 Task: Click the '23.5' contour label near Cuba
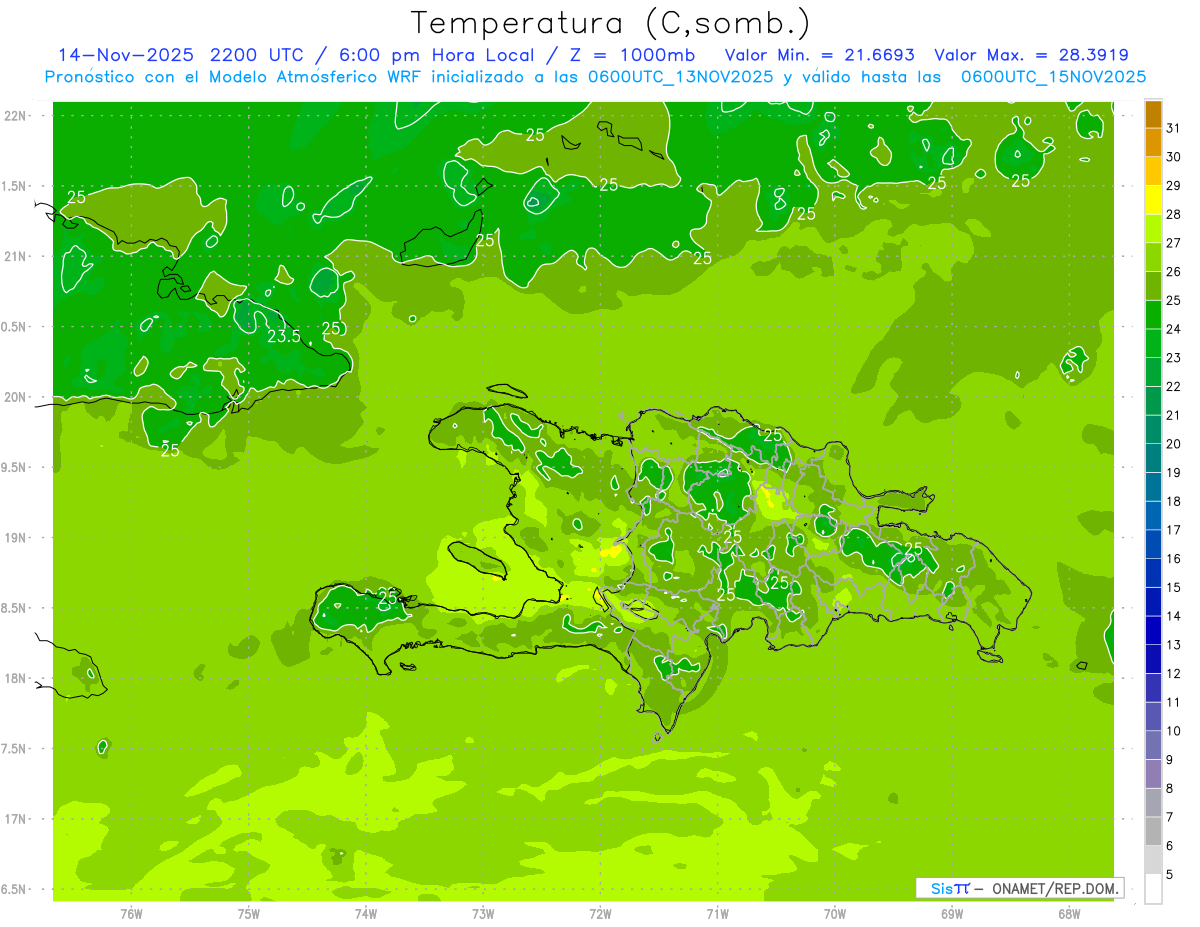click(x=284, y=336)
